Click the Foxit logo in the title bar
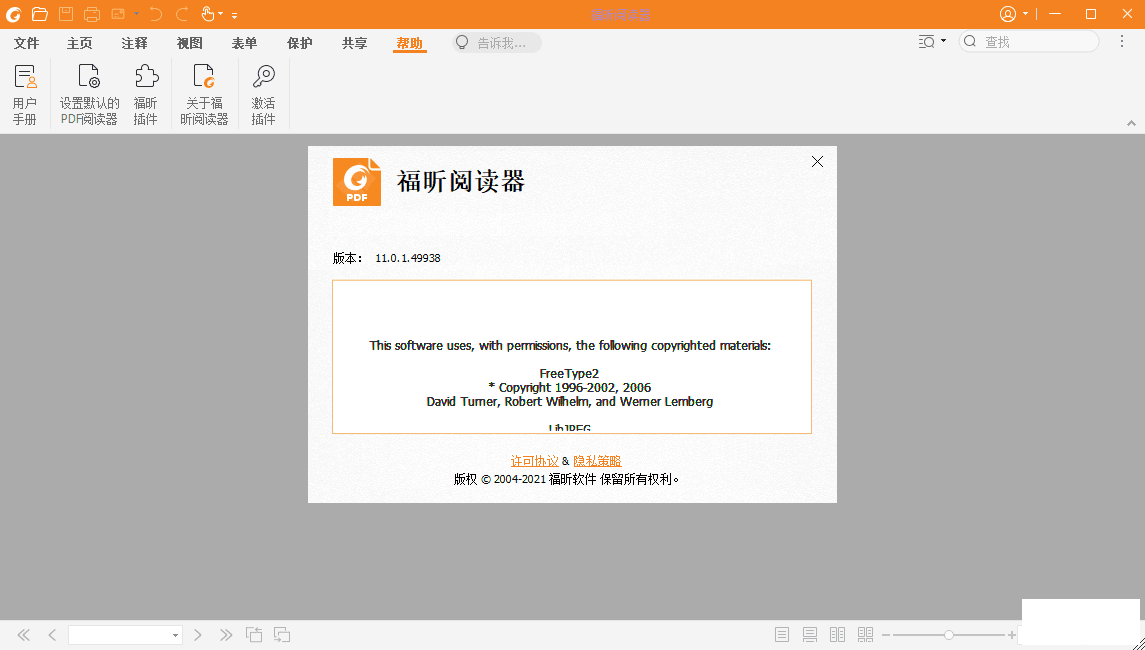1145x650 pixels. tap(13, 14)
